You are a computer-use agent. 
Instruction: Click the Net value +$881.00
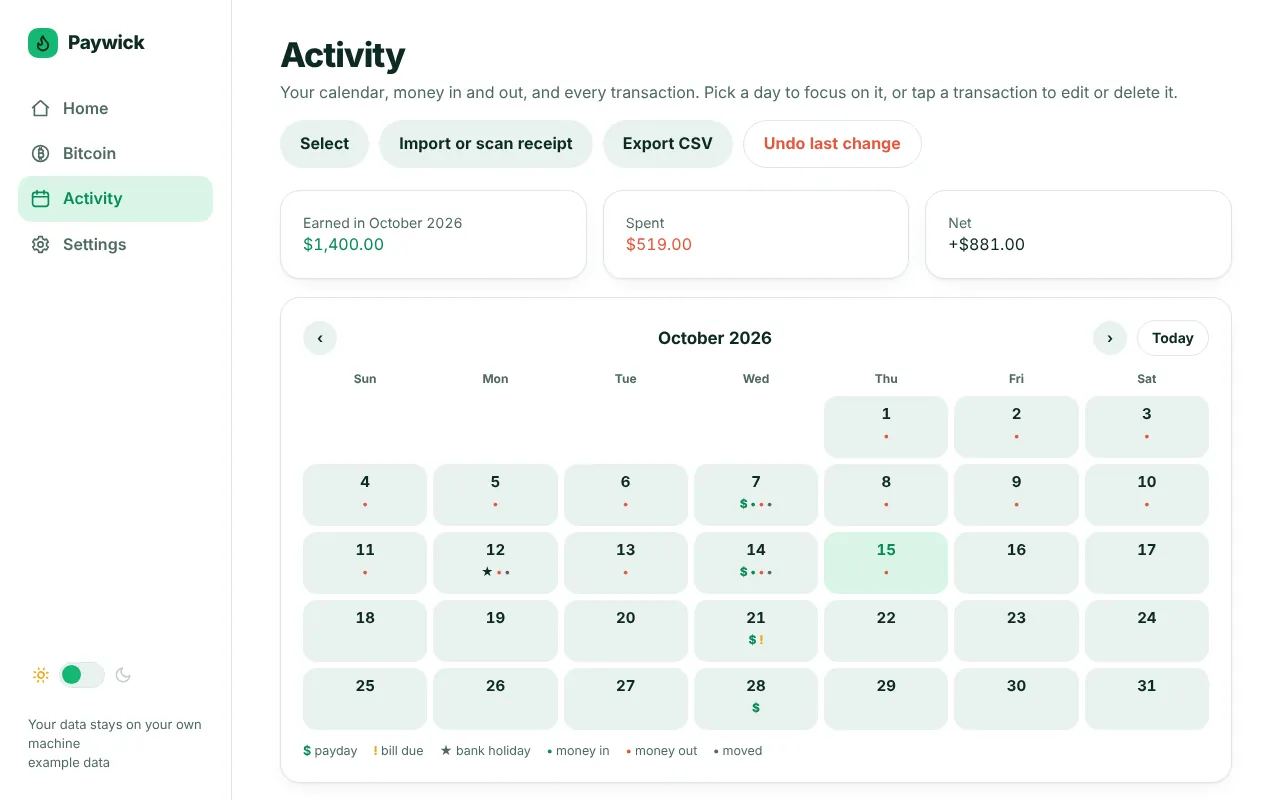(x=986, y=245)
